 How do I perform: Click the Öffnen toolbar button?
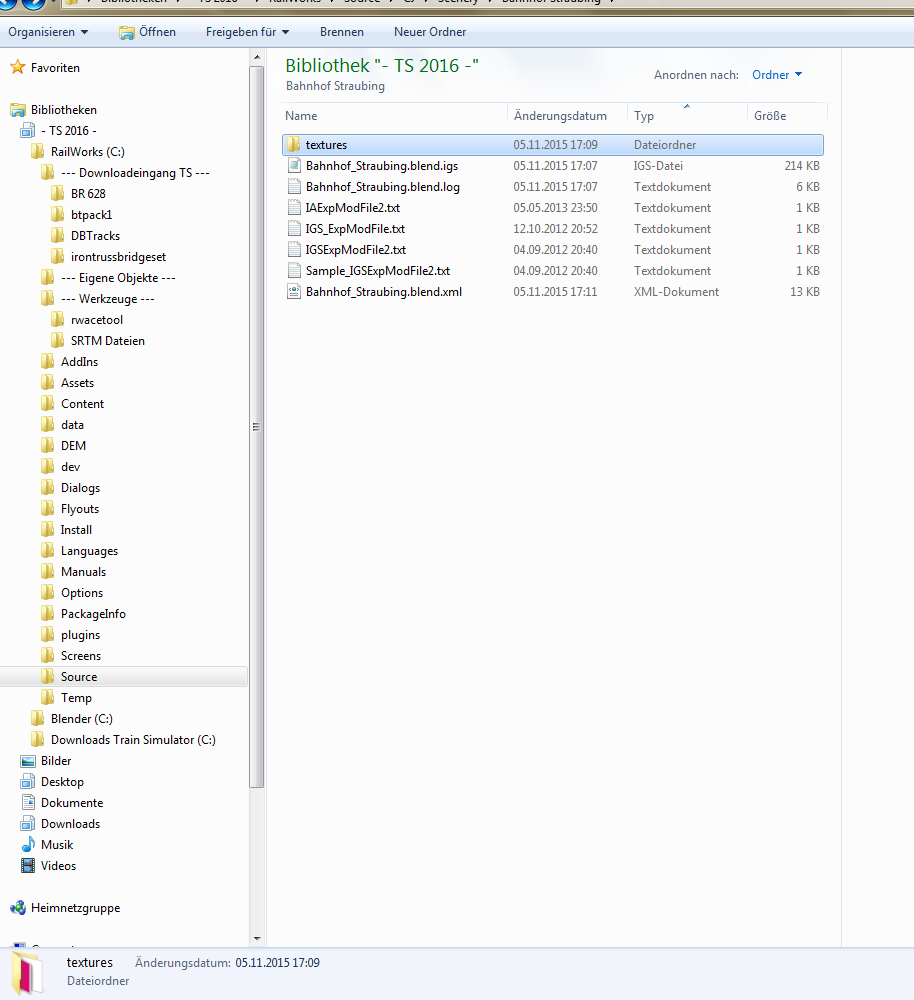coord(147,32)
